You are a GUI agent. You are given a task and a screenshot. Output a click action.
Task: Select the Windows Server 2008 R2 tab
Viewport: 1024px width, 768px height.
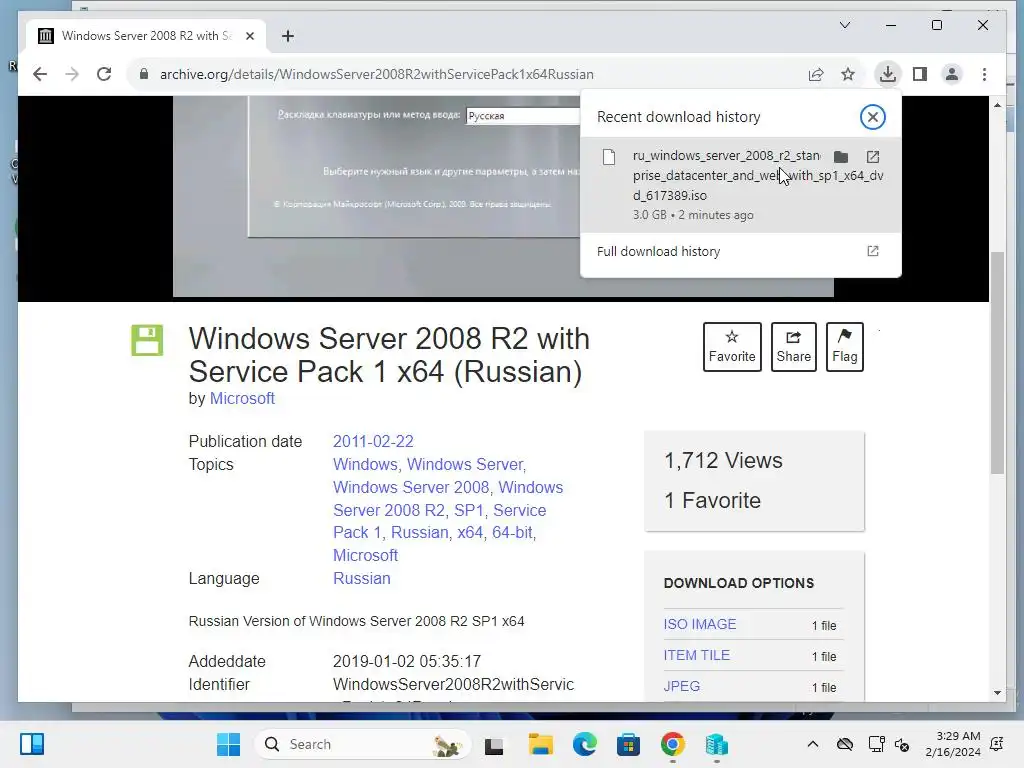(x=146, y=36)
